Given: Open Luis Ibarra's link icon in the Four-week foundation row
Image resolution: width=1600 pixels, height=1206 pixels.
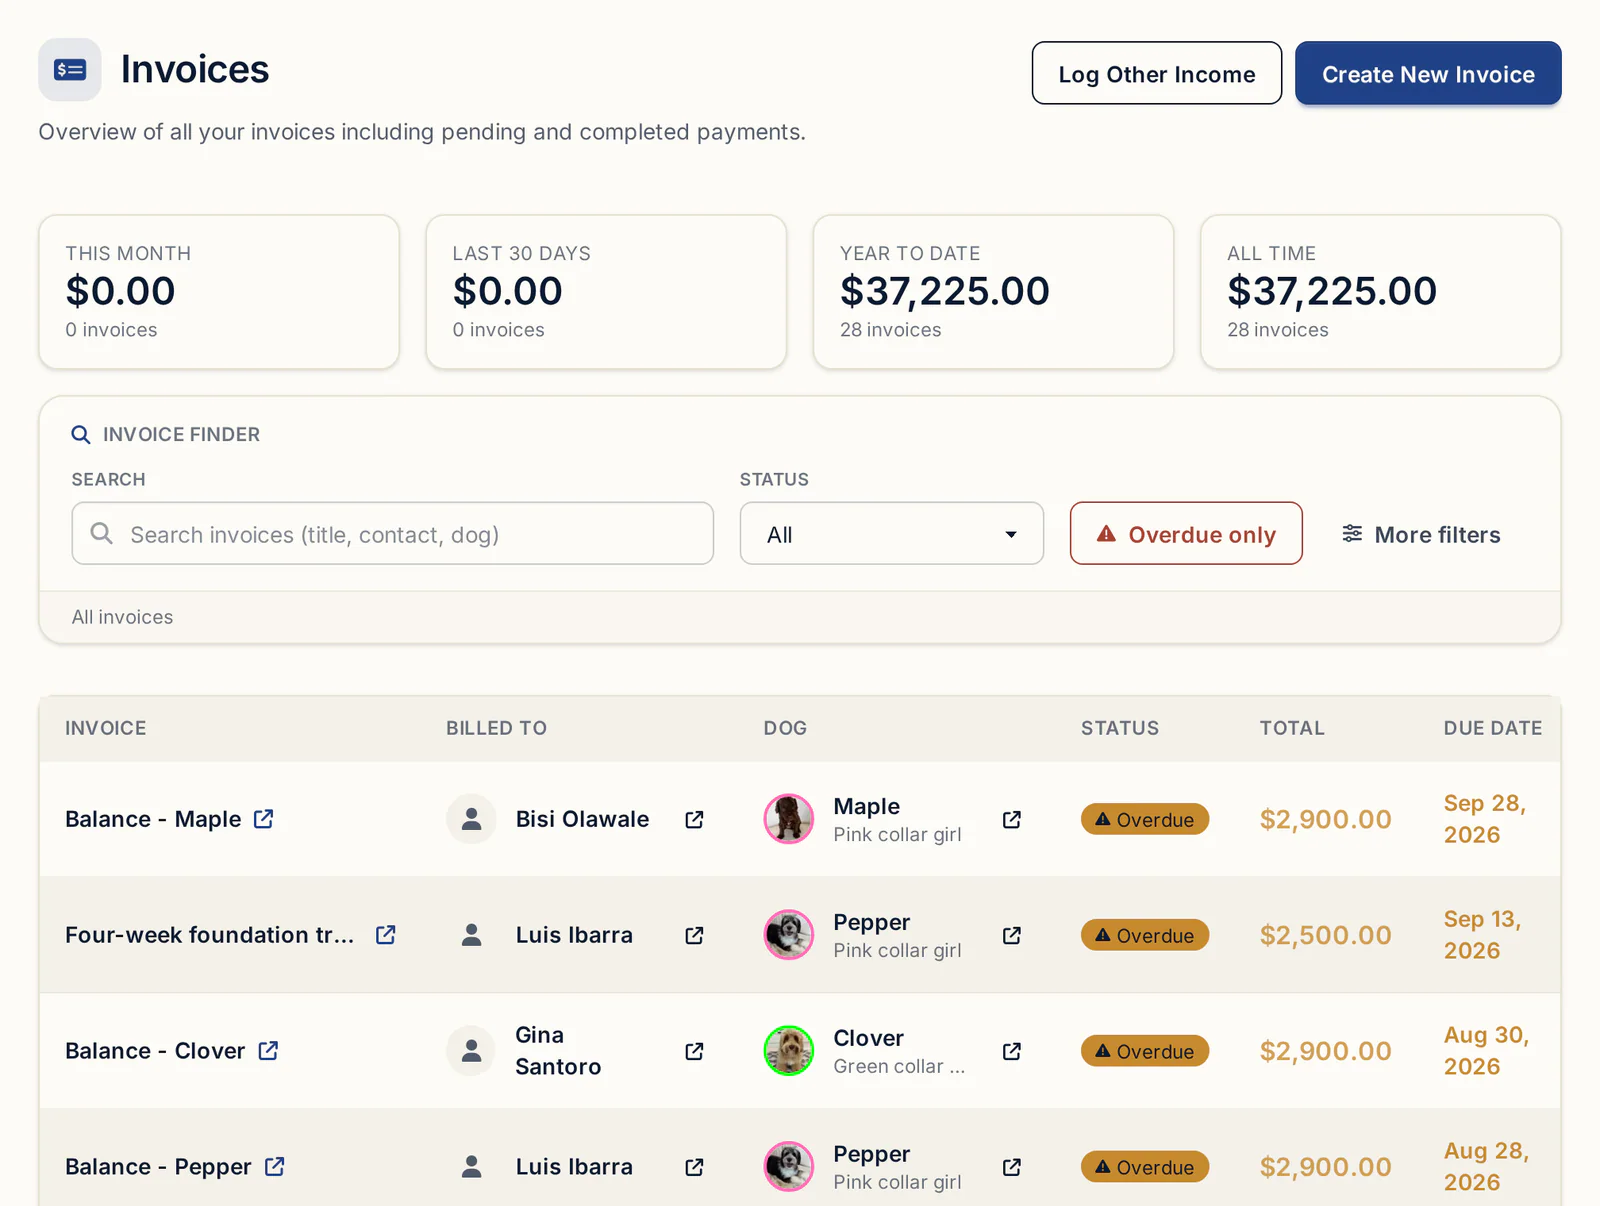Looking at the screenshot, I should pos(694,936).
